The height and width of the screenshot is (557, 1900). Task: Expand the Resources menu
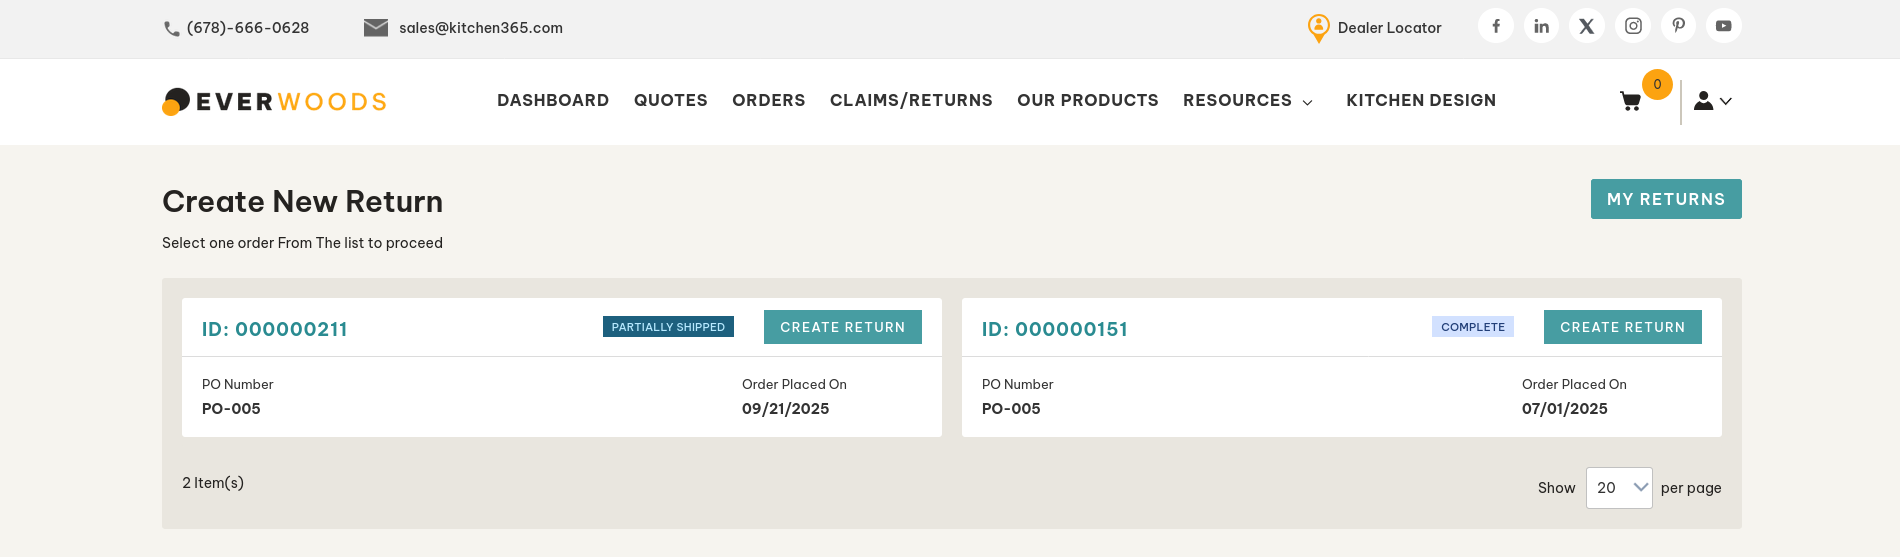1247,101
